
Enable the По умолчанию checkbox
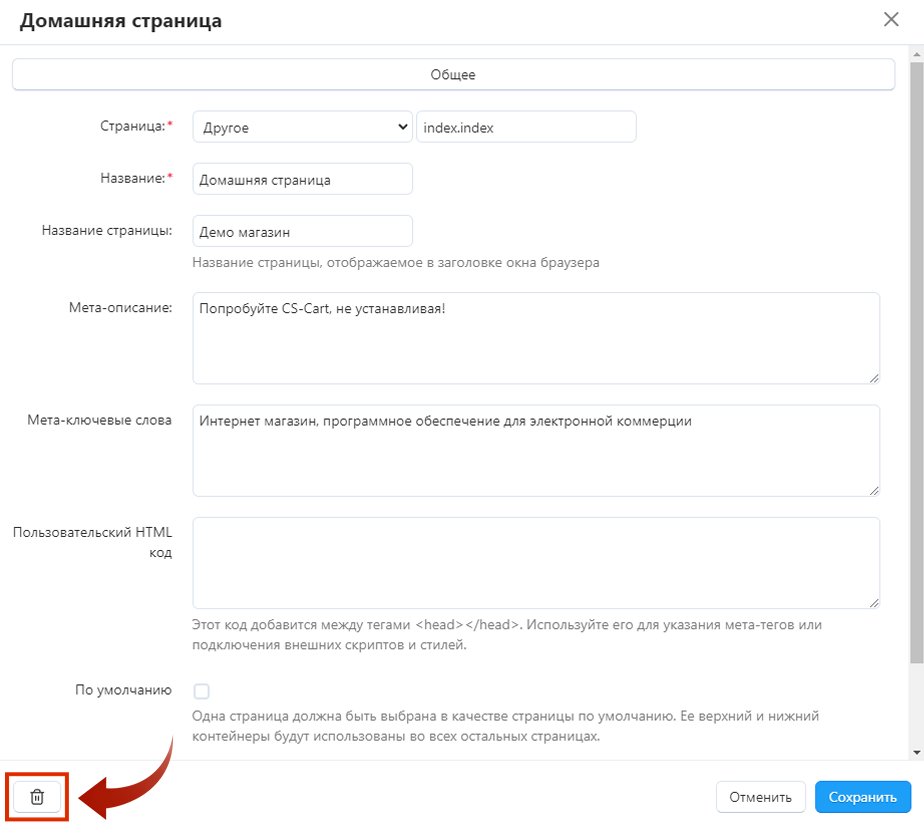pyautogui.click(x=202, y=691)
